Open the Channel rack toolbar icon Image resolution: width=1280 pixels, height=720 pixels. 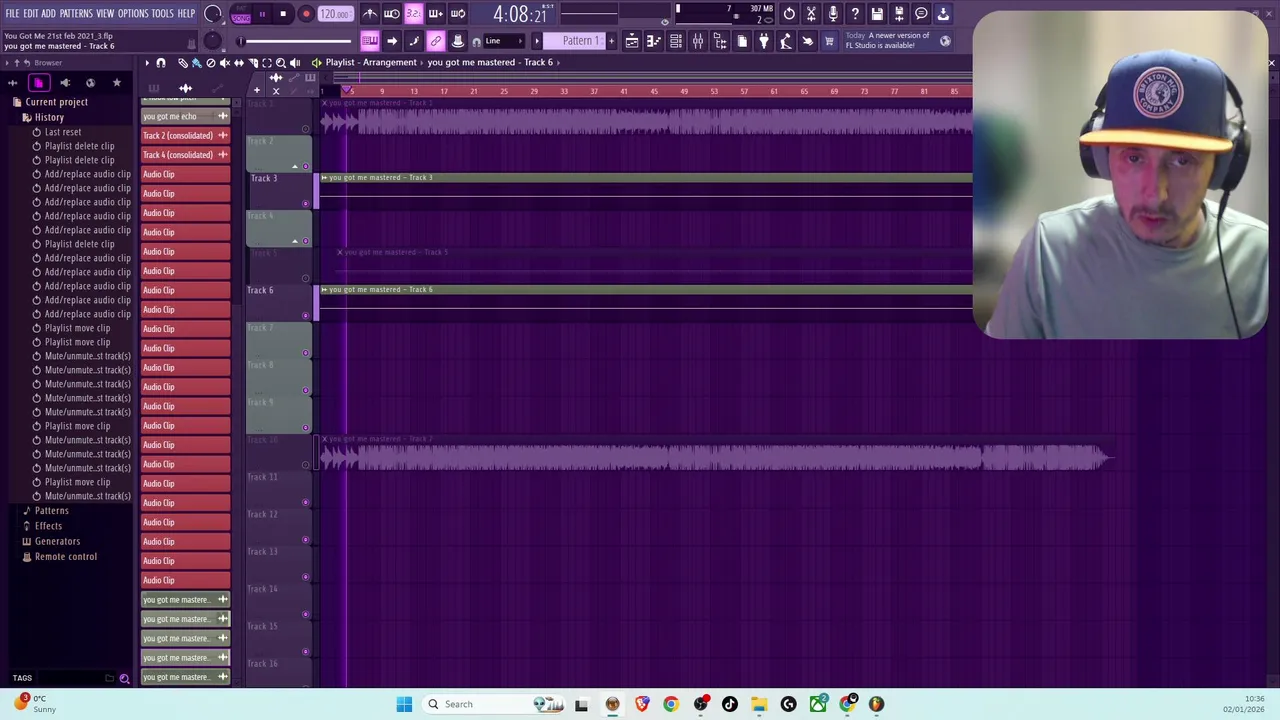pos(676,41)
